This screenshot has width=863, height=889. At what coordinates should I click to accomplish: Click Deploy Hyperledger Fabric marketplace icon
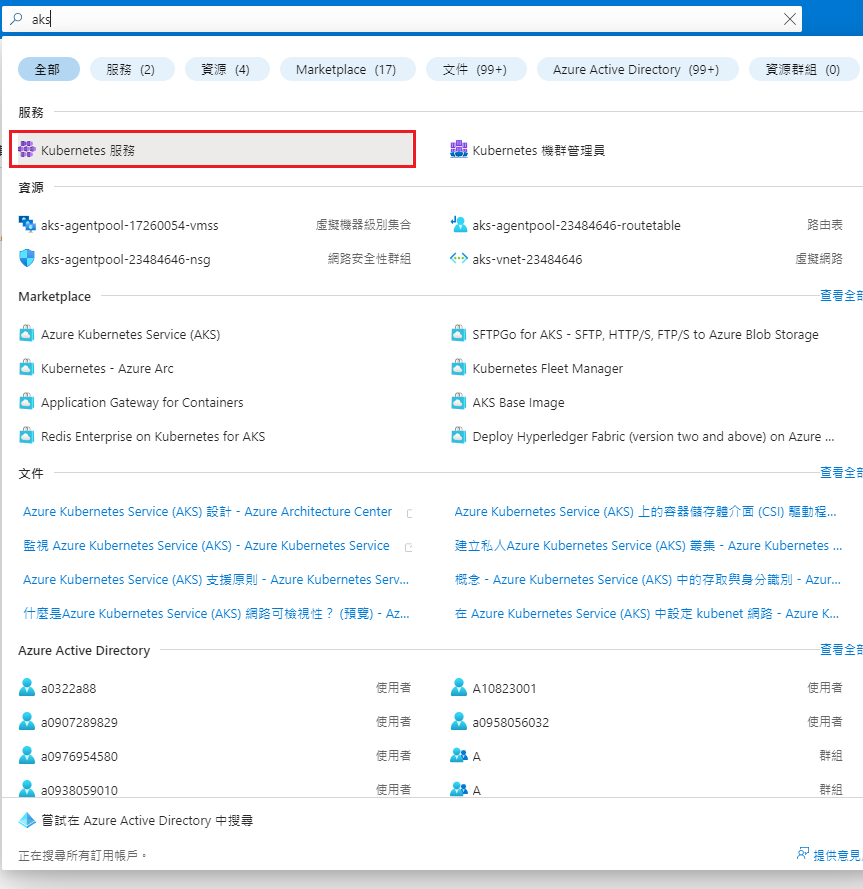coord(458,435)
